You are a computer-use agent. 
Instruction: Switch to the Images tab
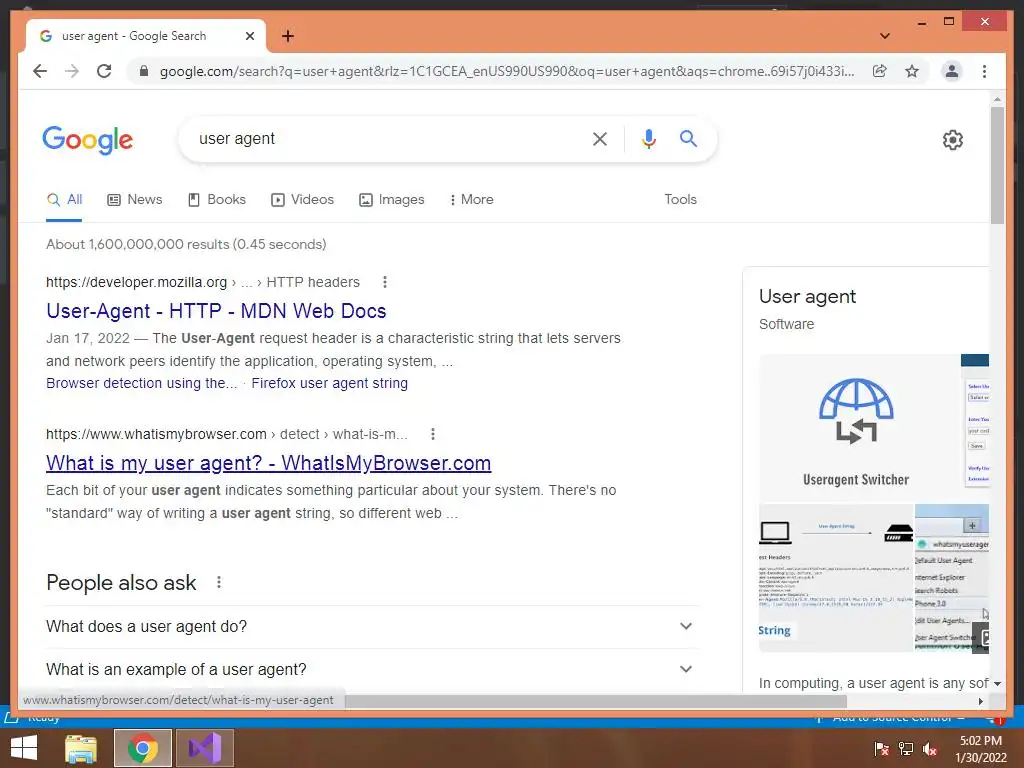[392, 200]
